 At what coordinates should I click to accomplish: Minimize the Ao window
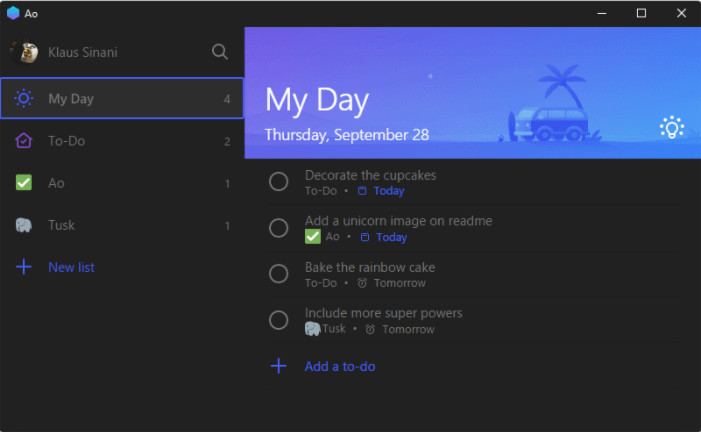602,13
